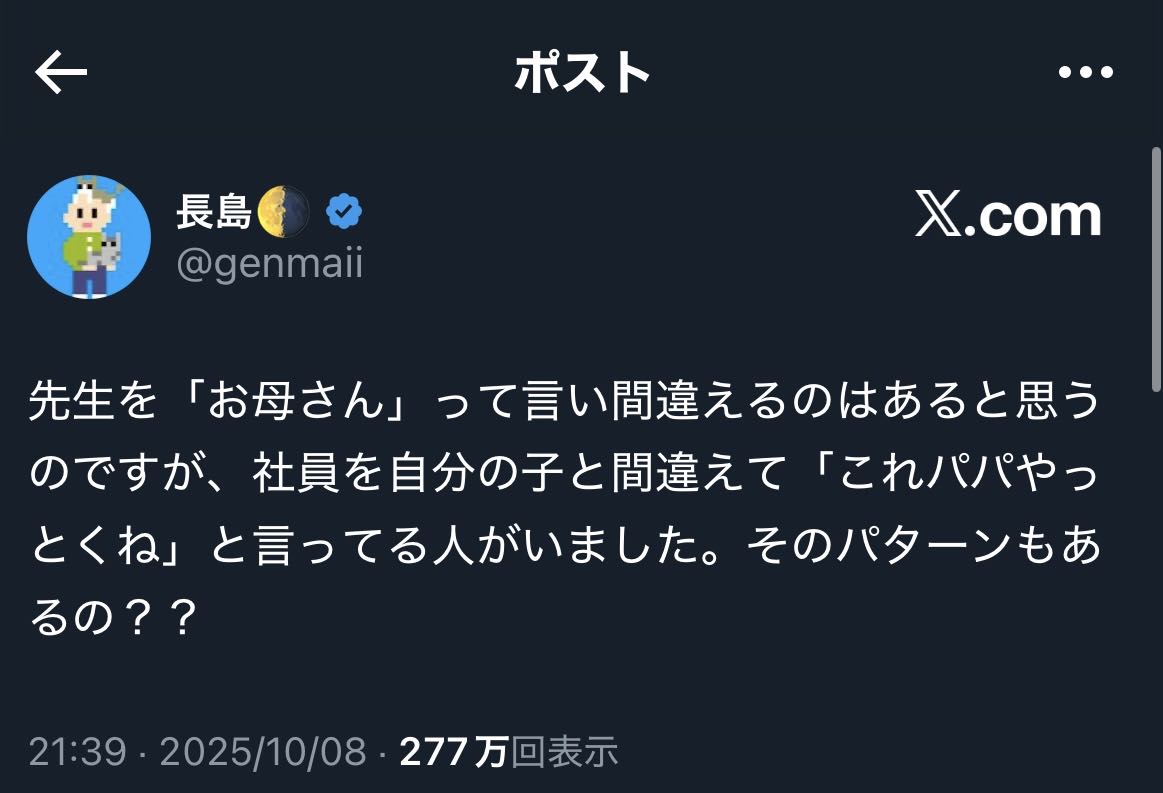The height and width of the screenshot is (793, 1163).
Task: Go back using the left arrow icon
Action: (x=61, y=72)
